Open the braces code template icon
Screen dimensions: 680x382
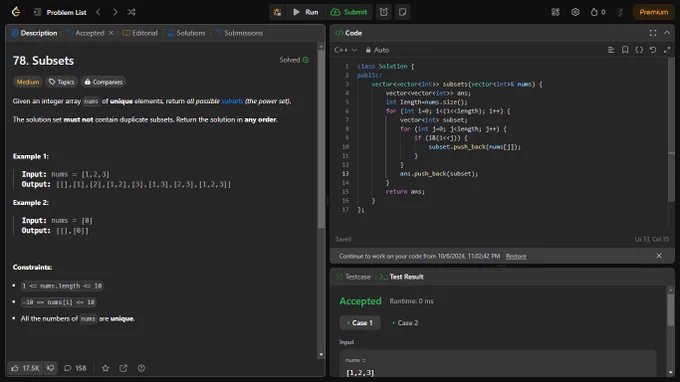tap(639, 50)
